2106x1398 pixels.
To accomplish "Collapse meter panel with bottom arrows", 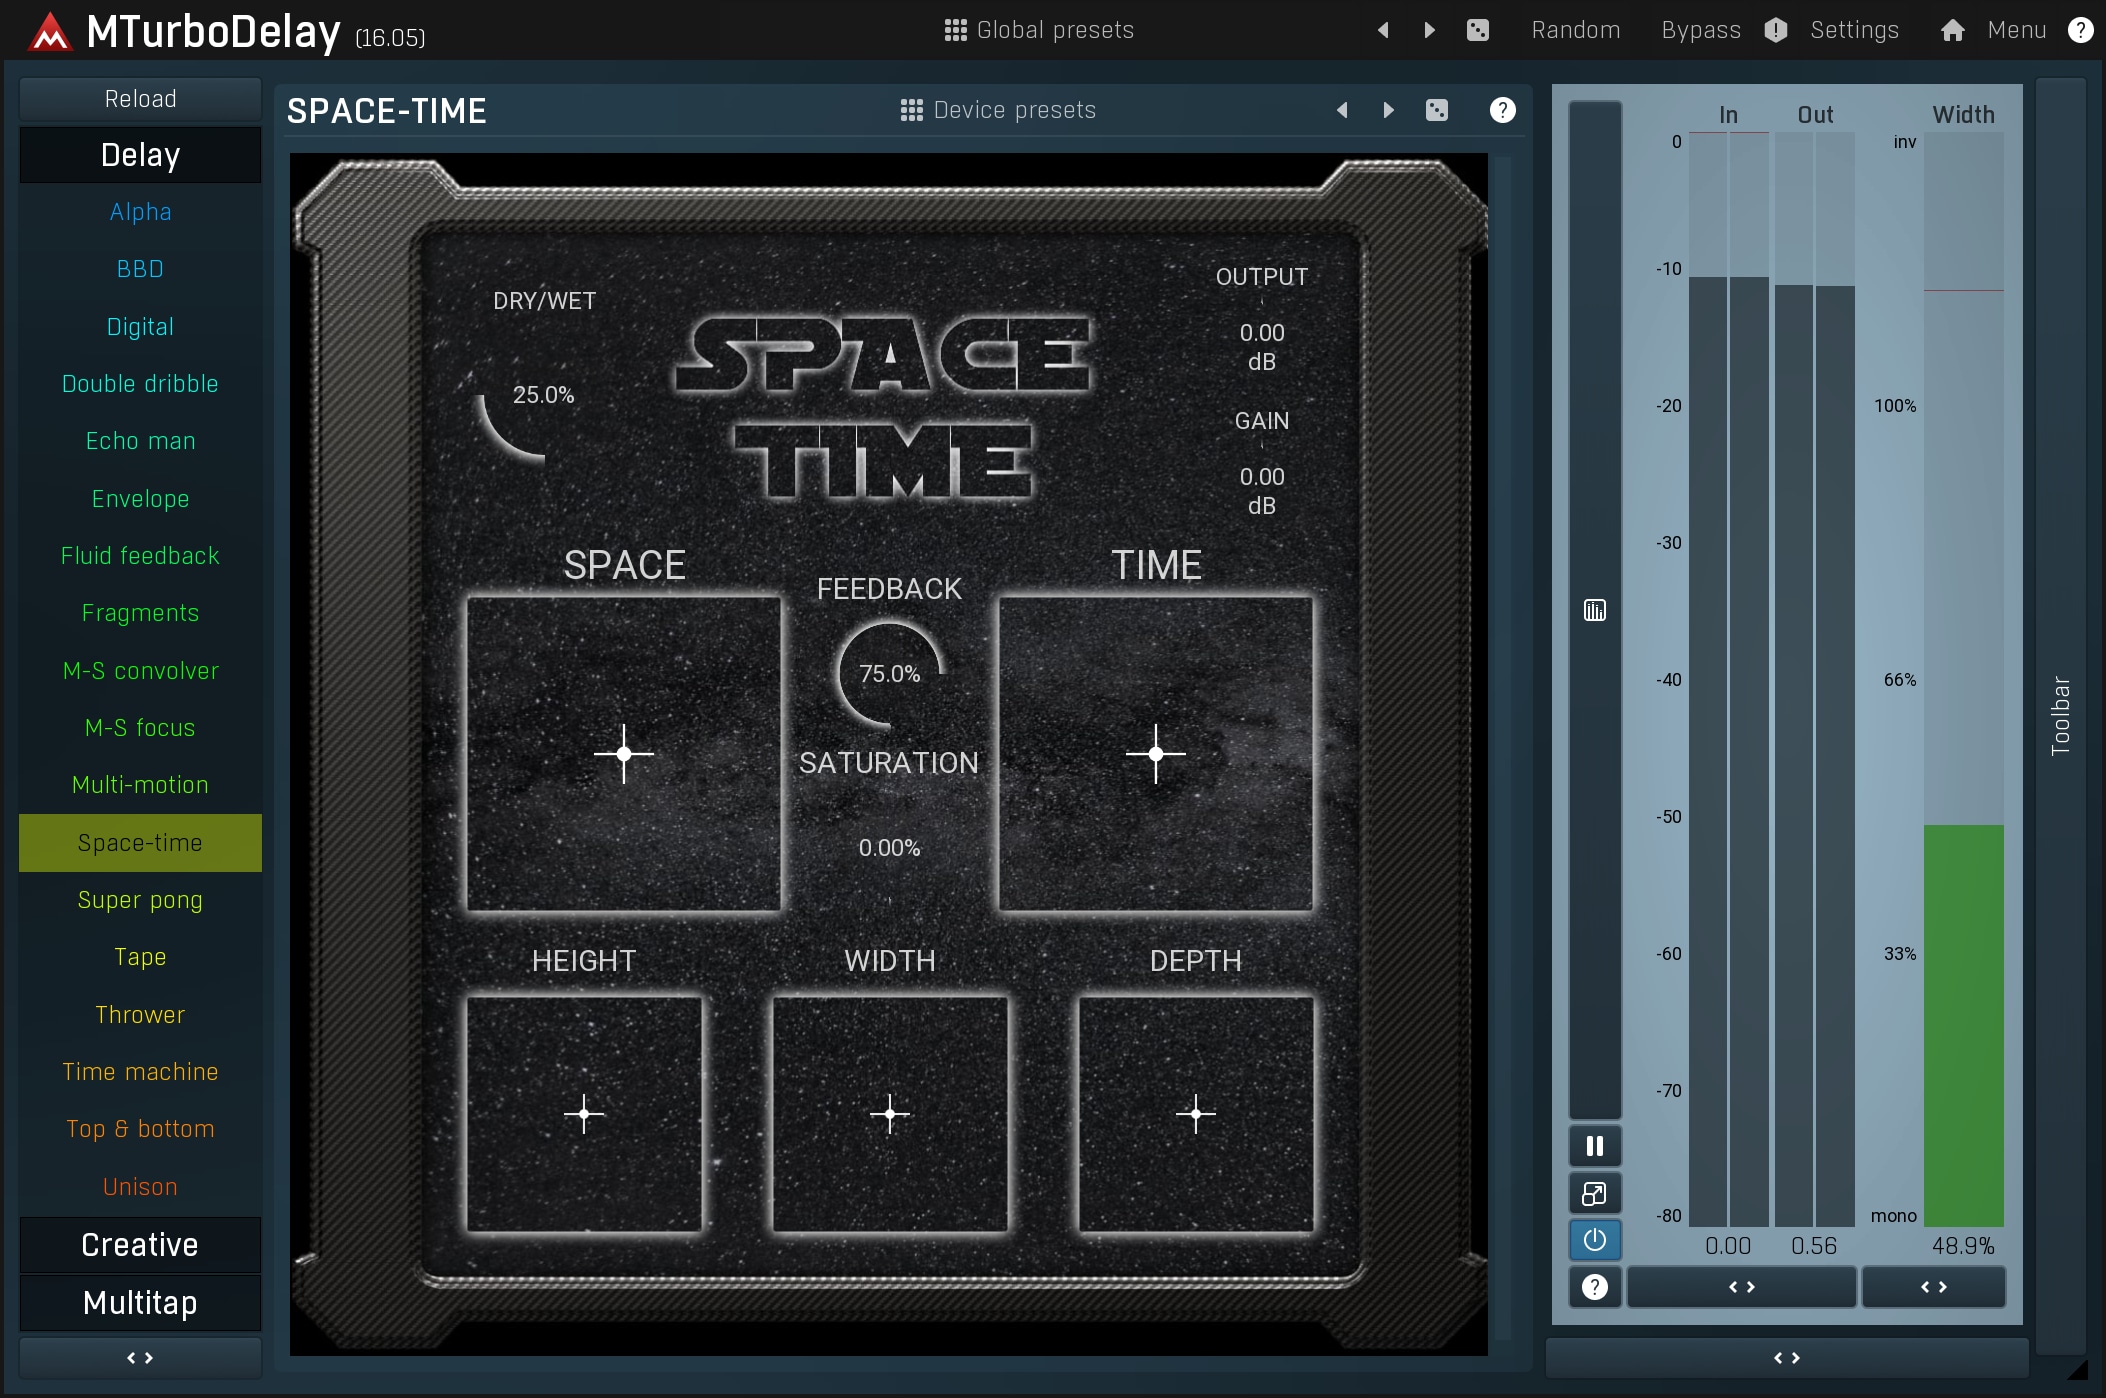I will point(1786,1358).
